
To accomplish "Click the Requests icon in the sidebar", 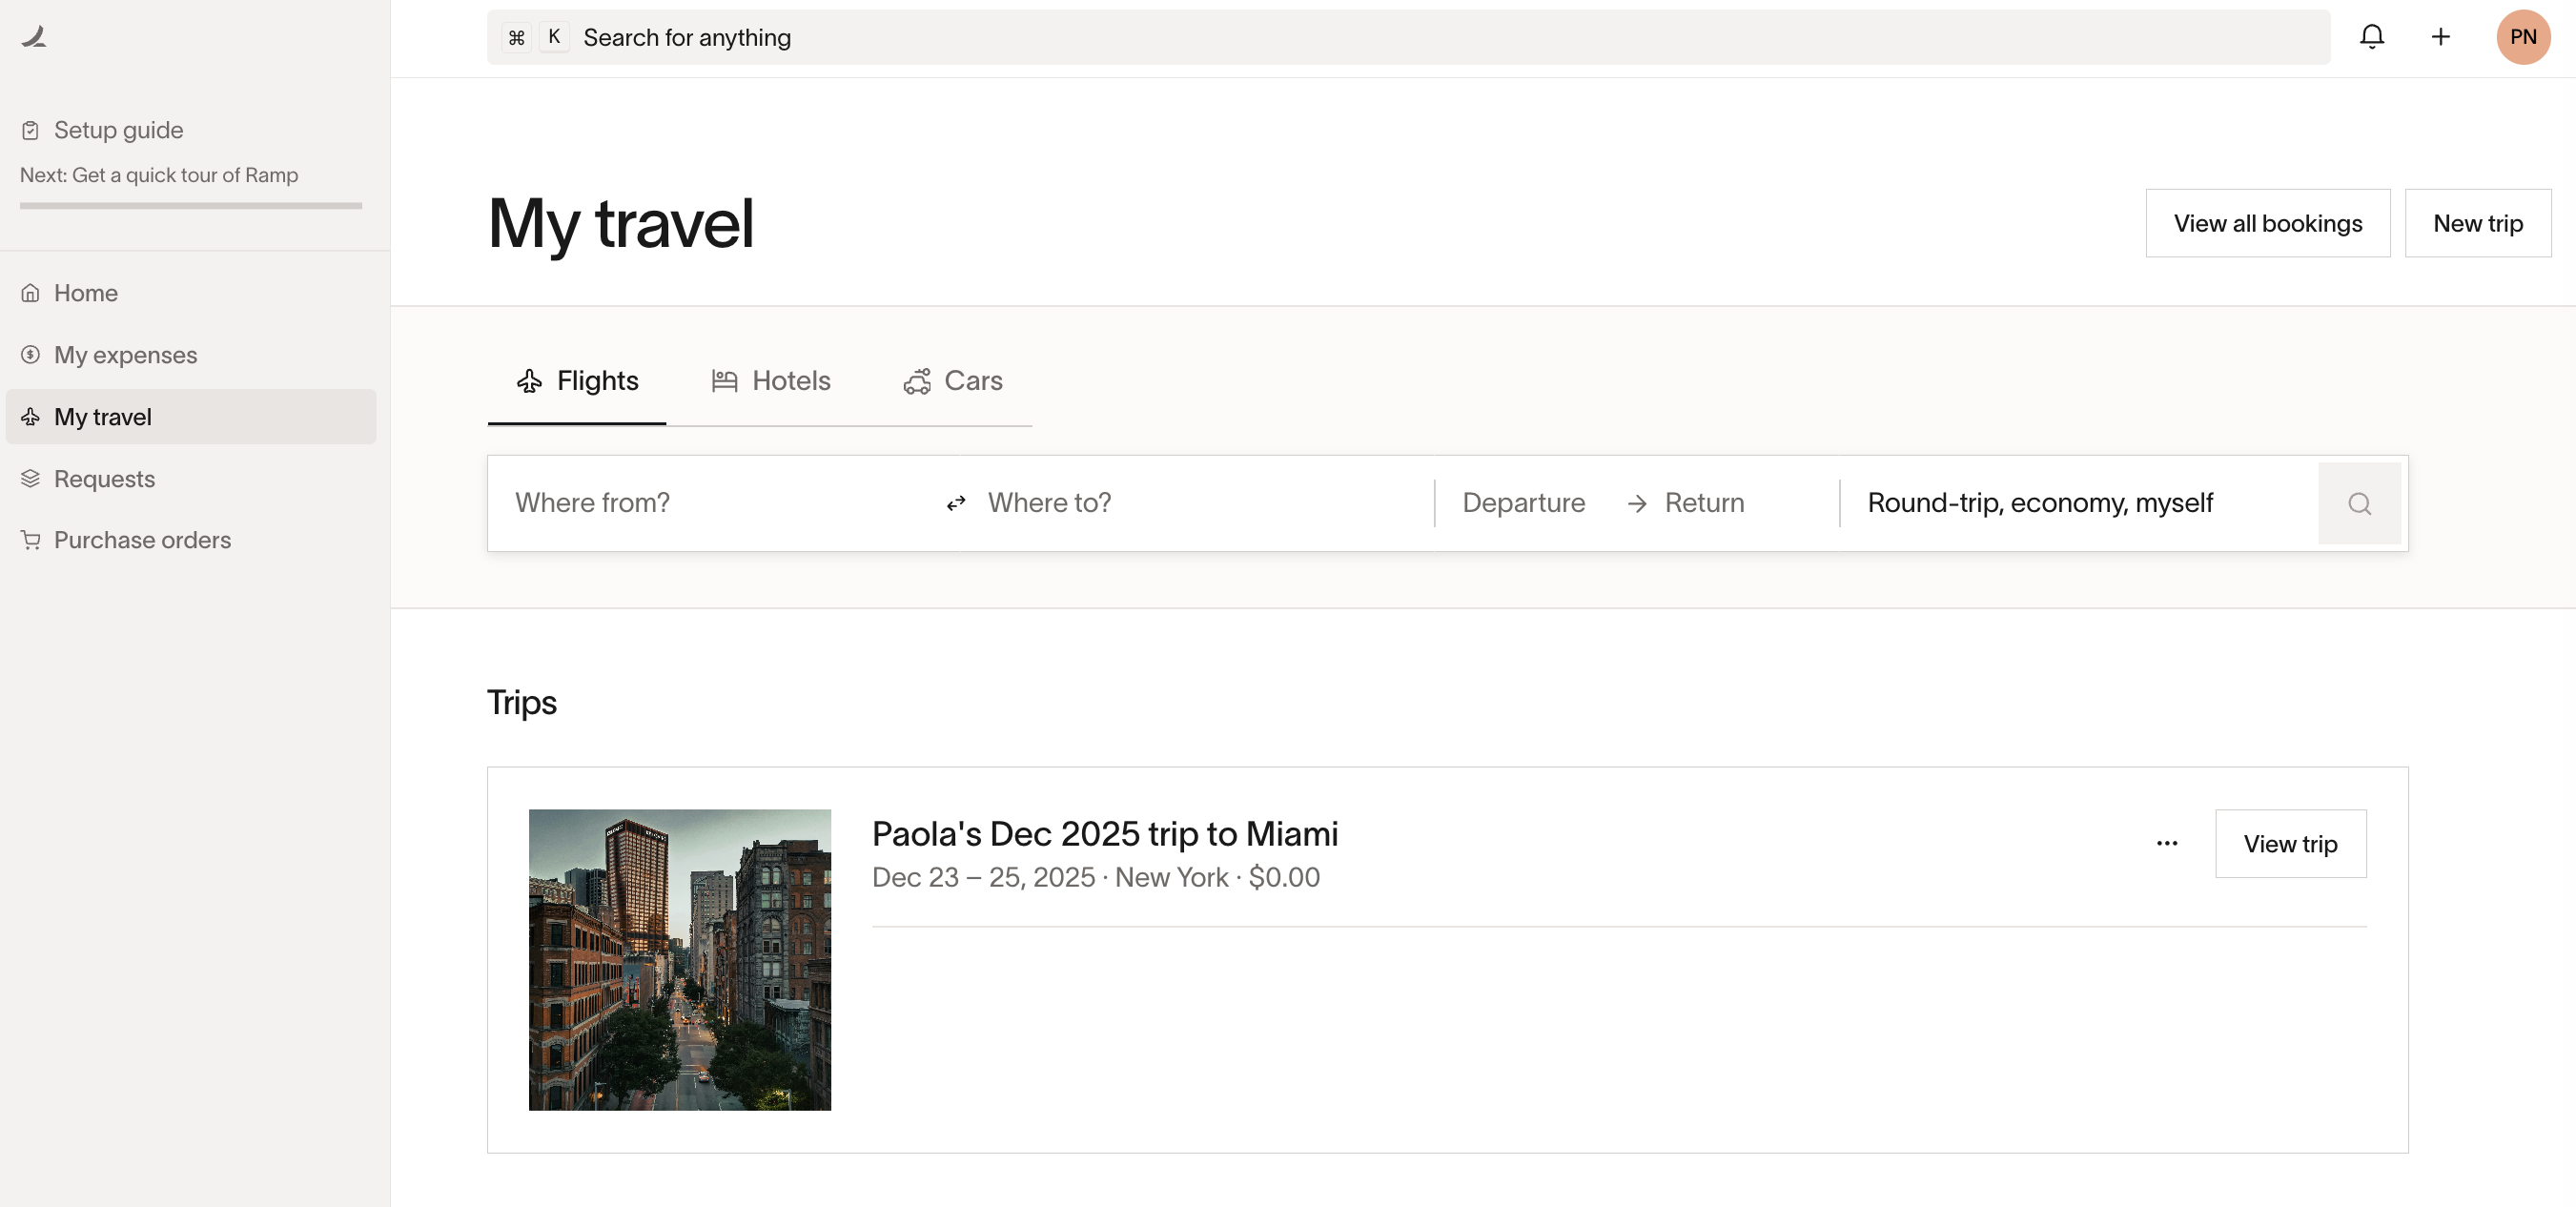I will (x=30, y=478).
